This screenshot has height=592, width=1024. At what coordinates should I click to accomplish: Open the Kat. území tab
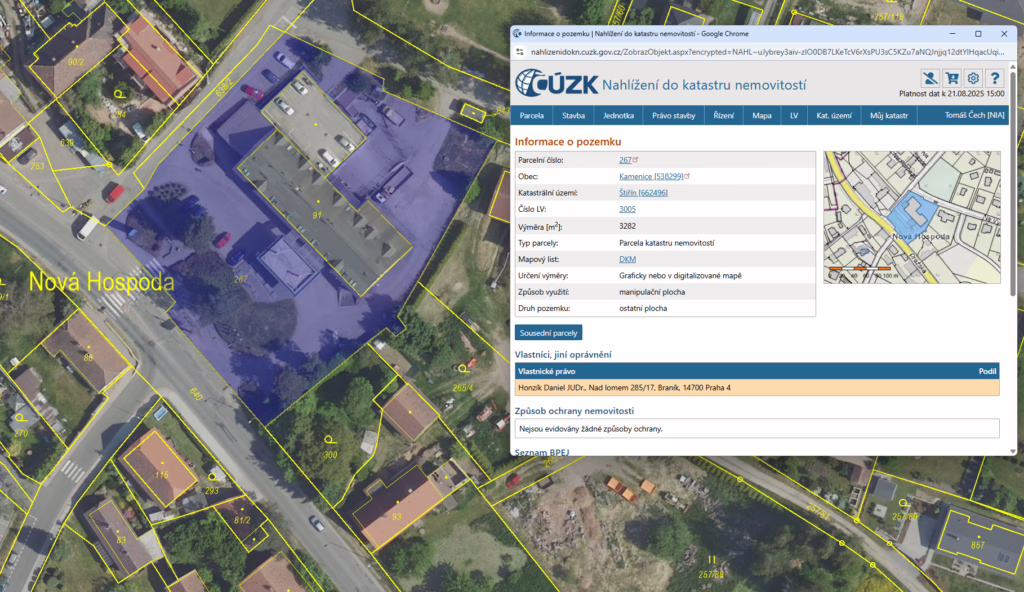pyautogui.click(x=834, y=116)
